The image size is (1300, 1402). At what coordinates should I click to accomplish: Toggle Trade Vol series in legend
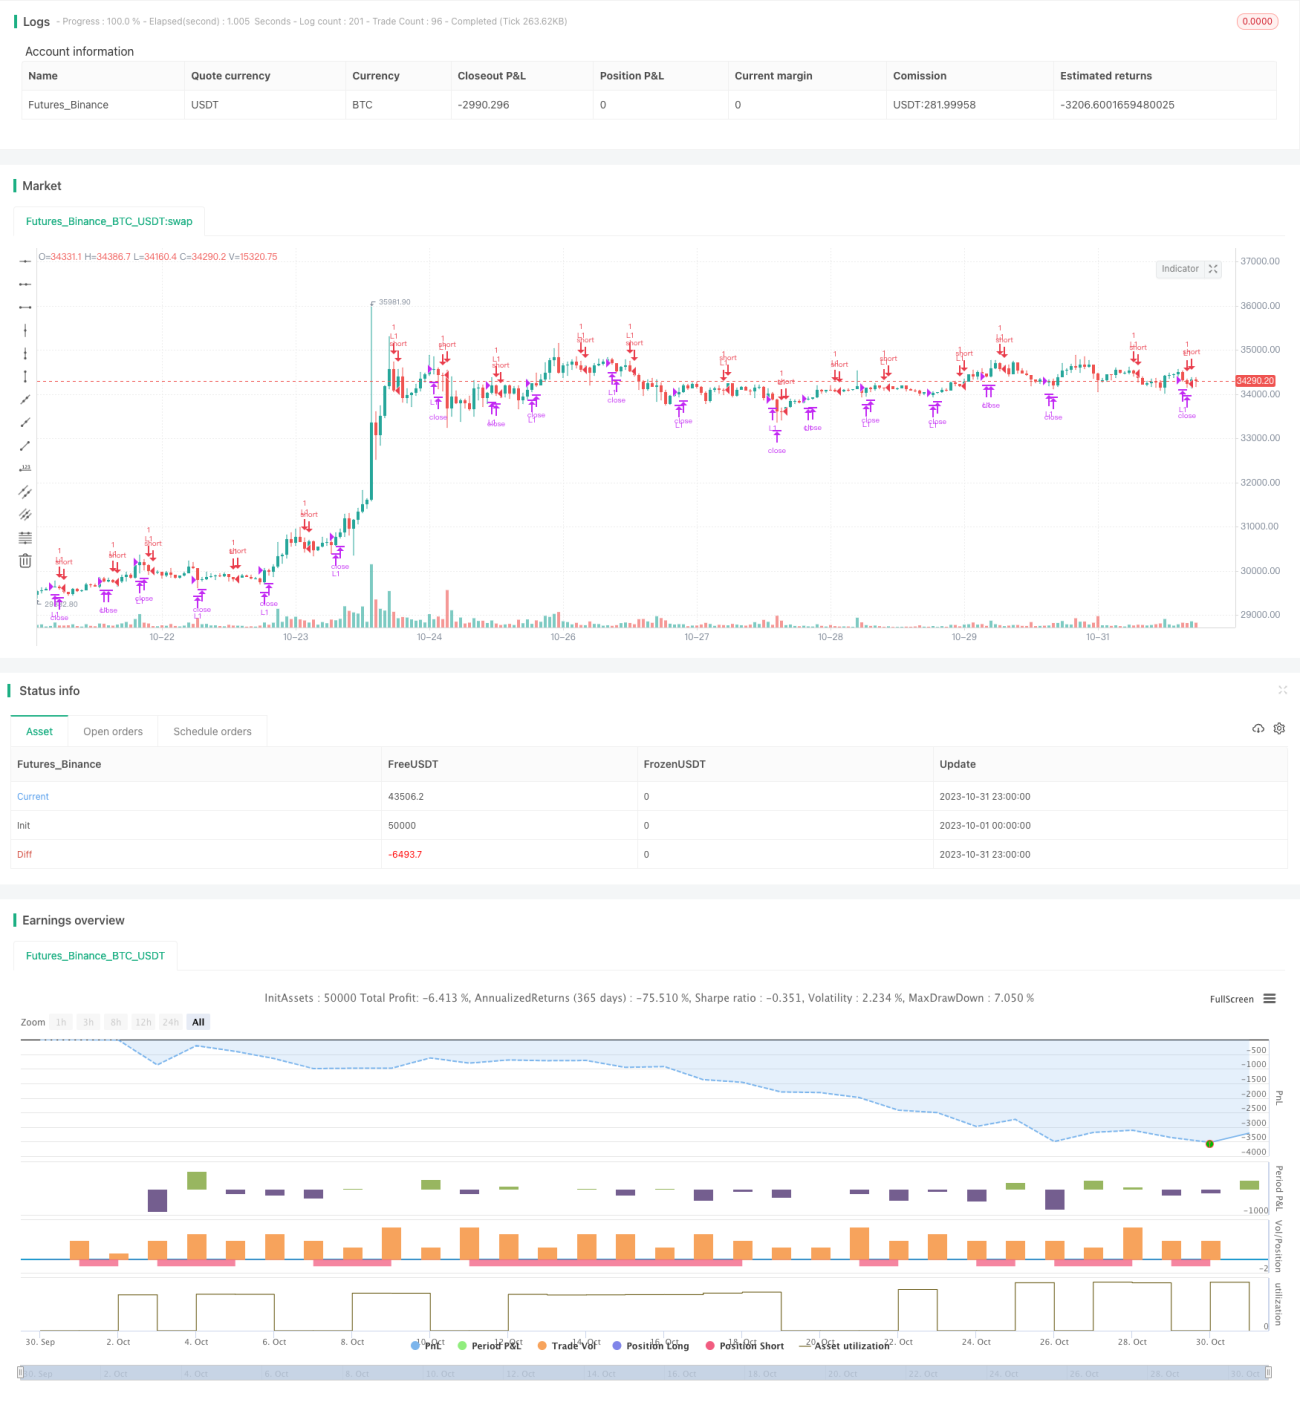pyautogui.click(x=567, y=1346)
